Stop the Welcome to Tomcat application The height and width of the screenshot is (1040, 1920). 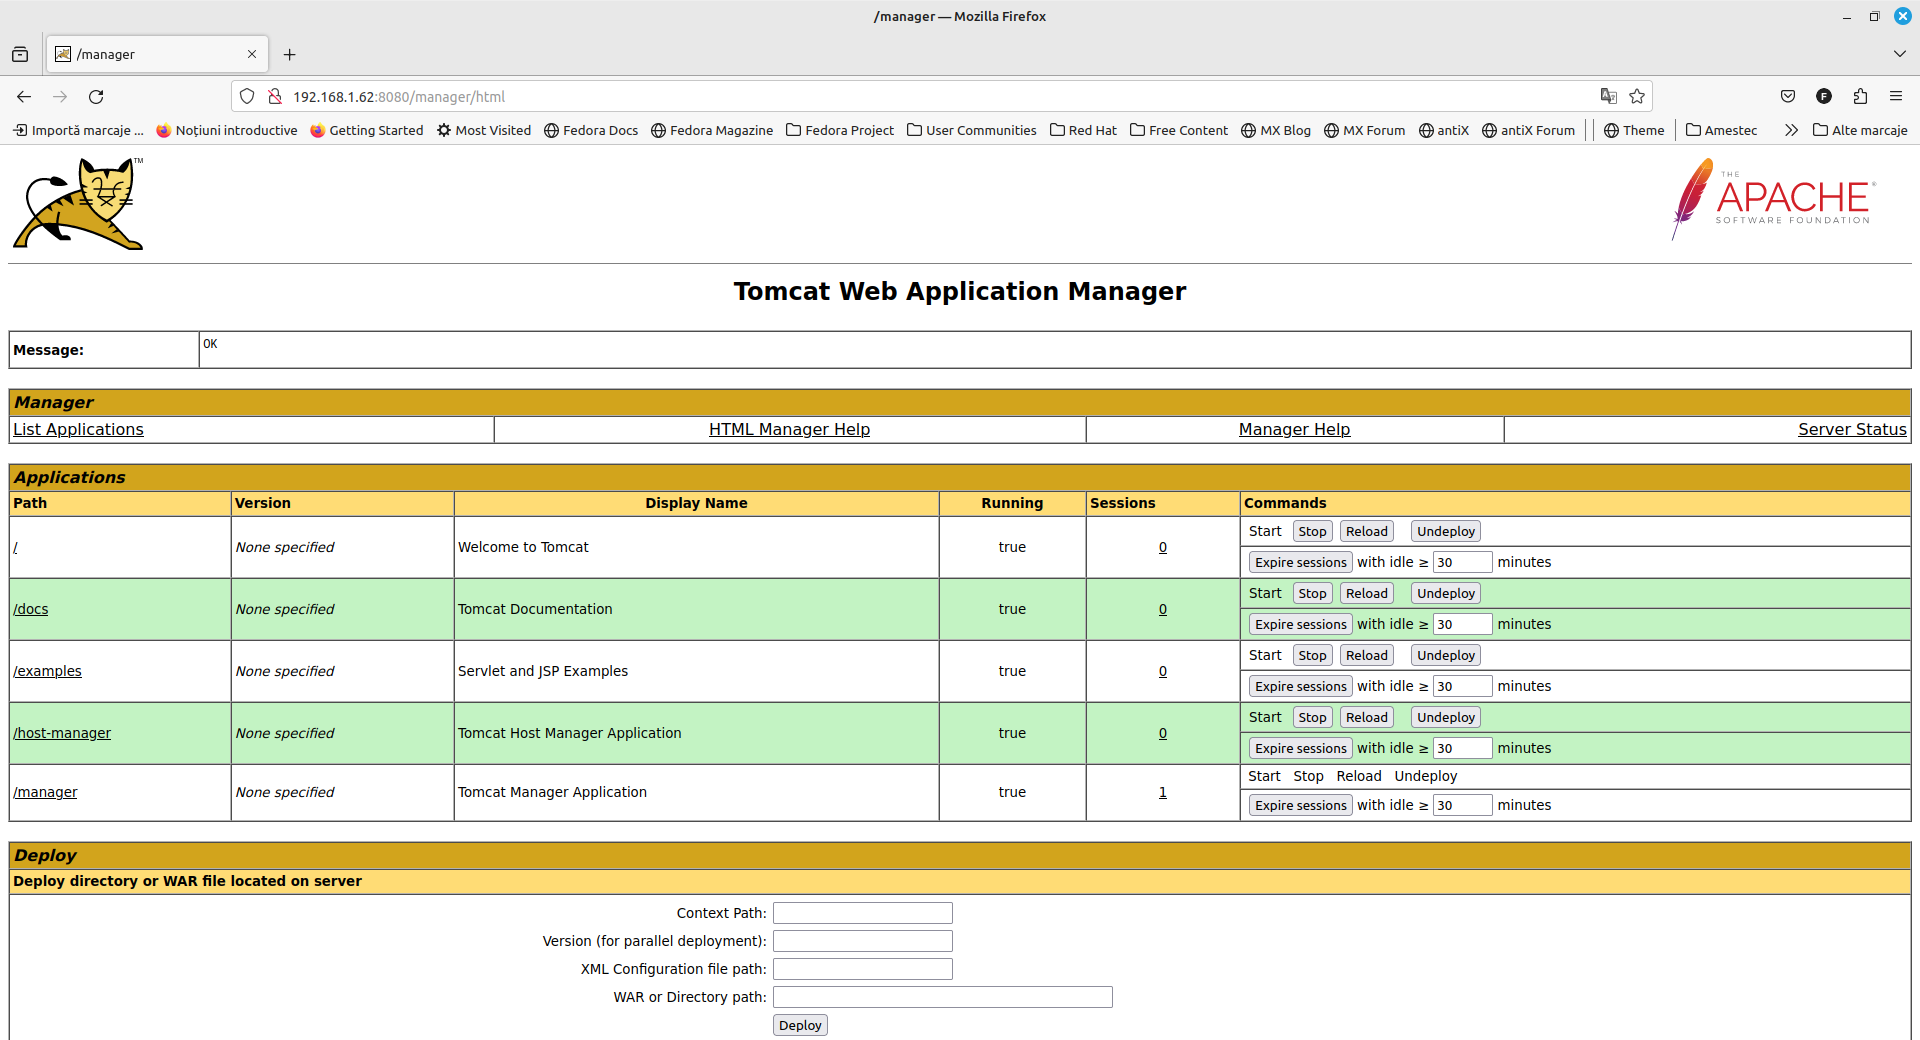[x=1312, y=532]
